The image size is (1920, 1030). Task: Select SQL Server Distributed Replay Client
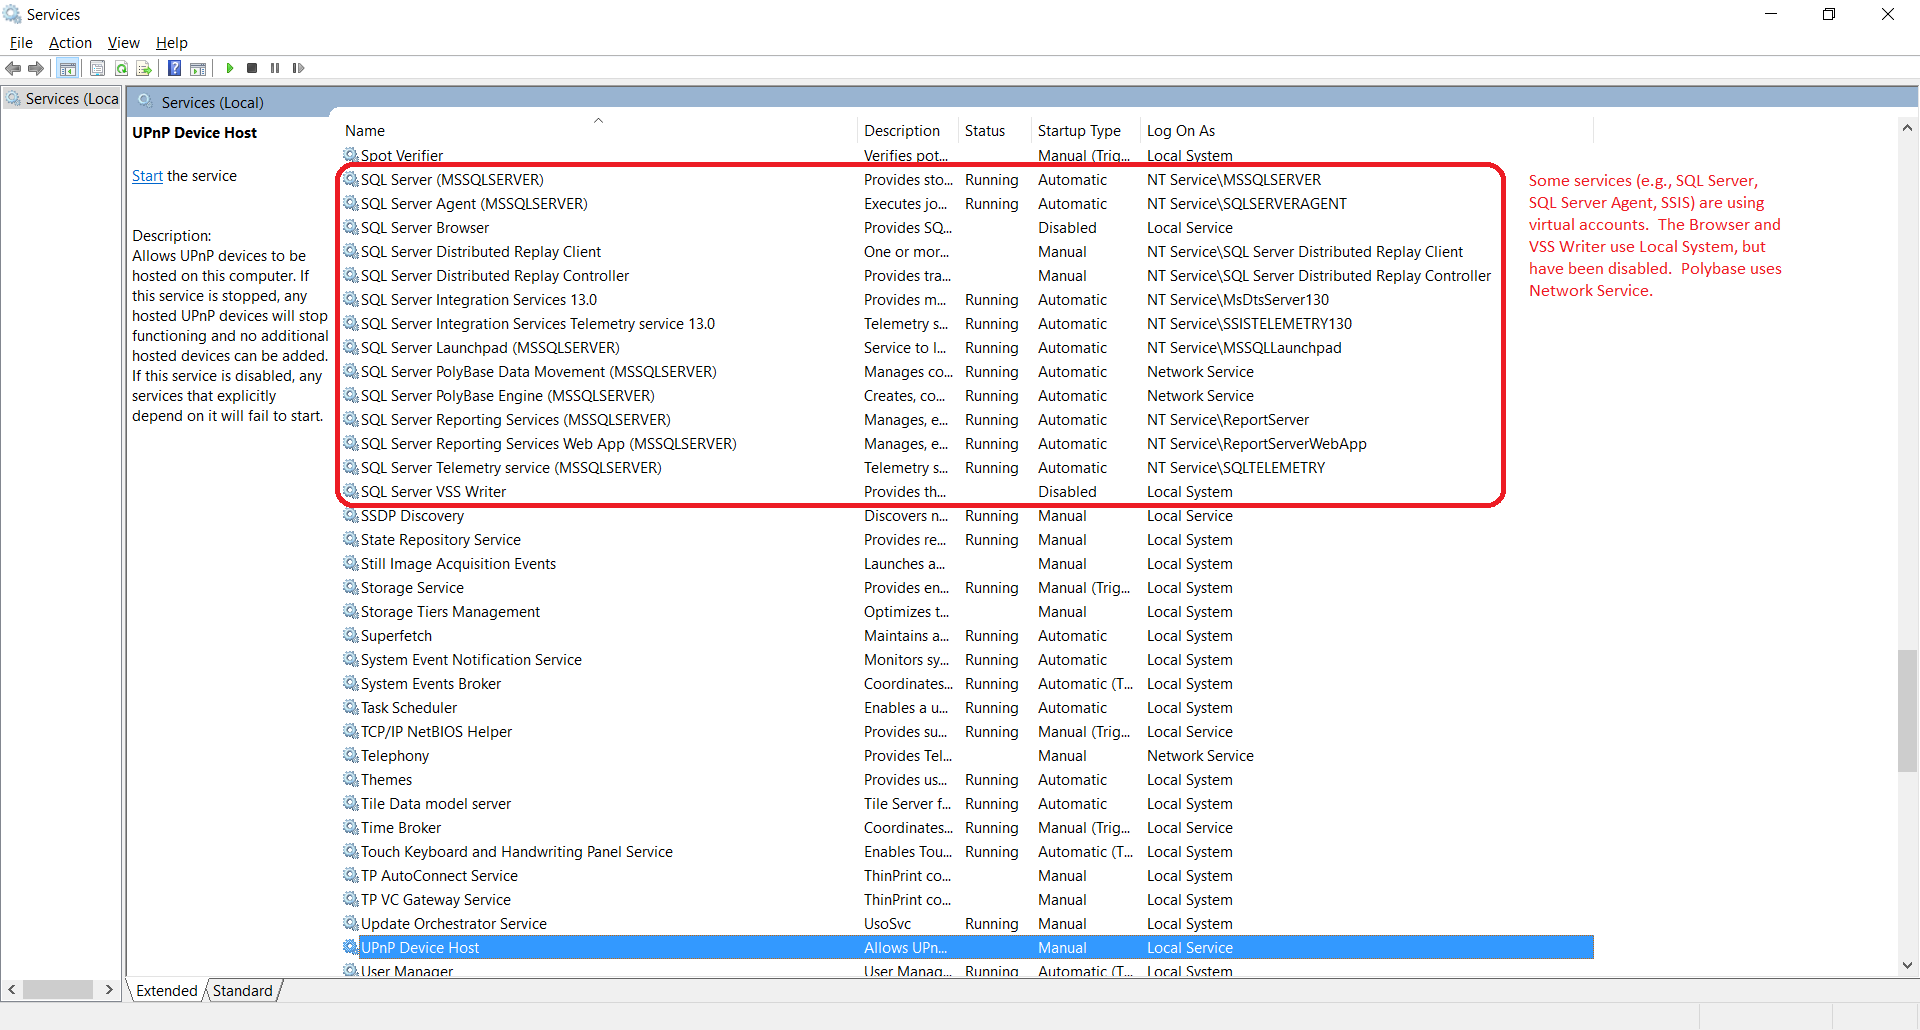click(967, 252)
